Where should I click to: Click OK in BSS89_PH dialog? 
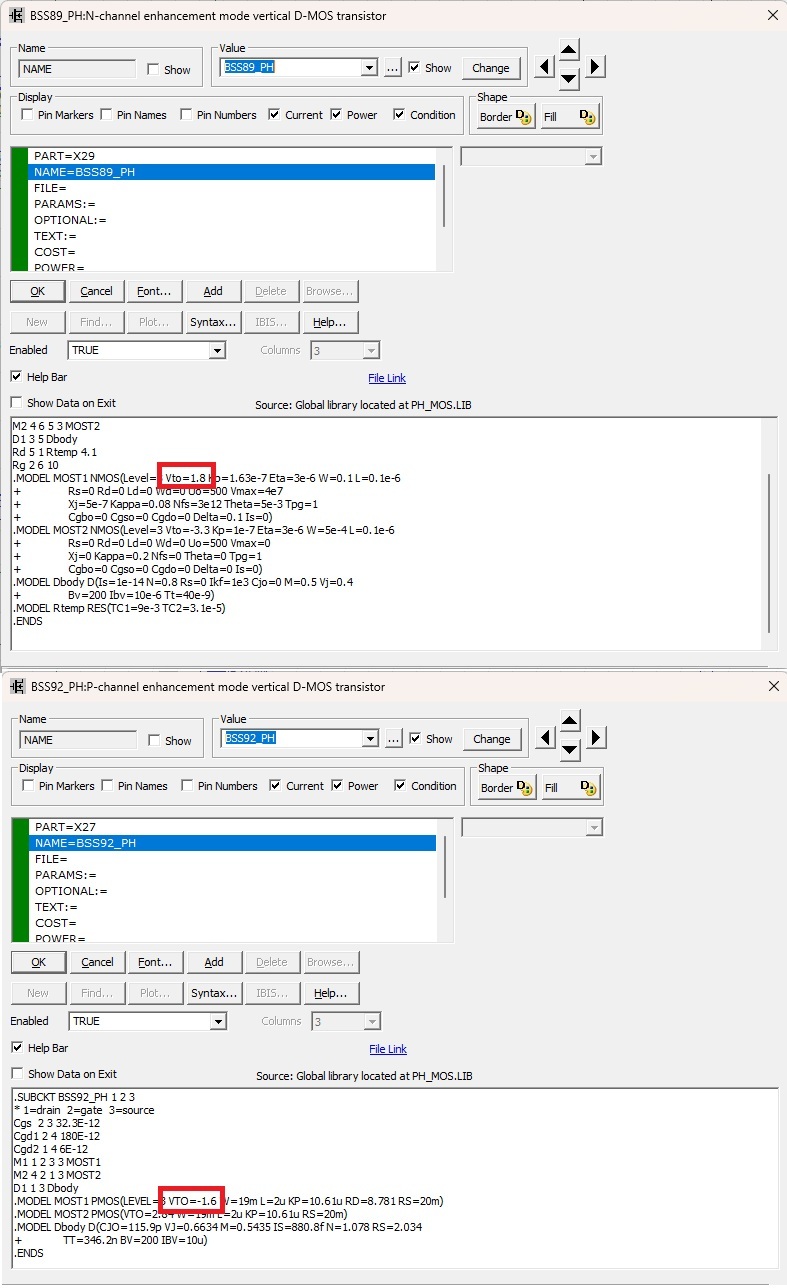pyautogui.click(x=38, y=291)
